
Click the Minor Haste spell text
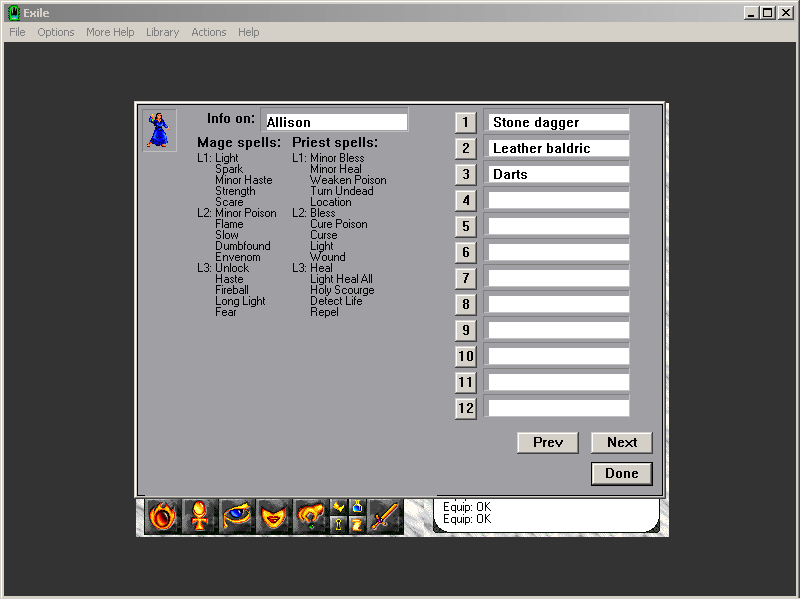pos(243,180)
